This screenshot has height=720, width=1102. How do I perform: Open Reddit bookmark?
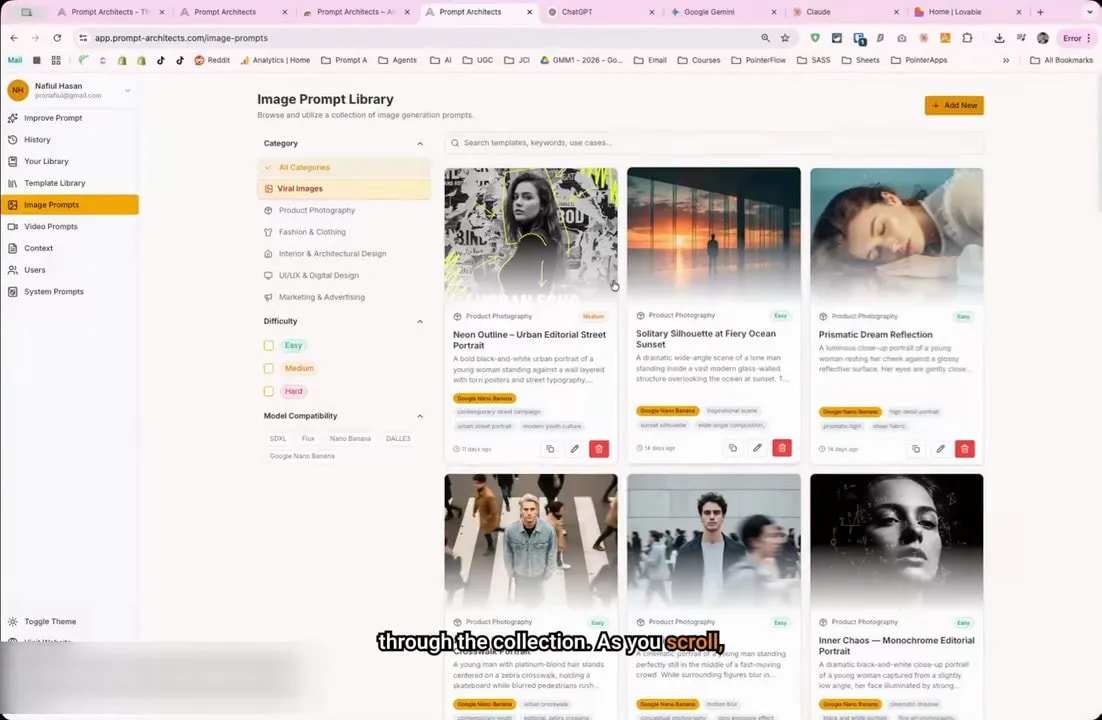pos(212,60)
